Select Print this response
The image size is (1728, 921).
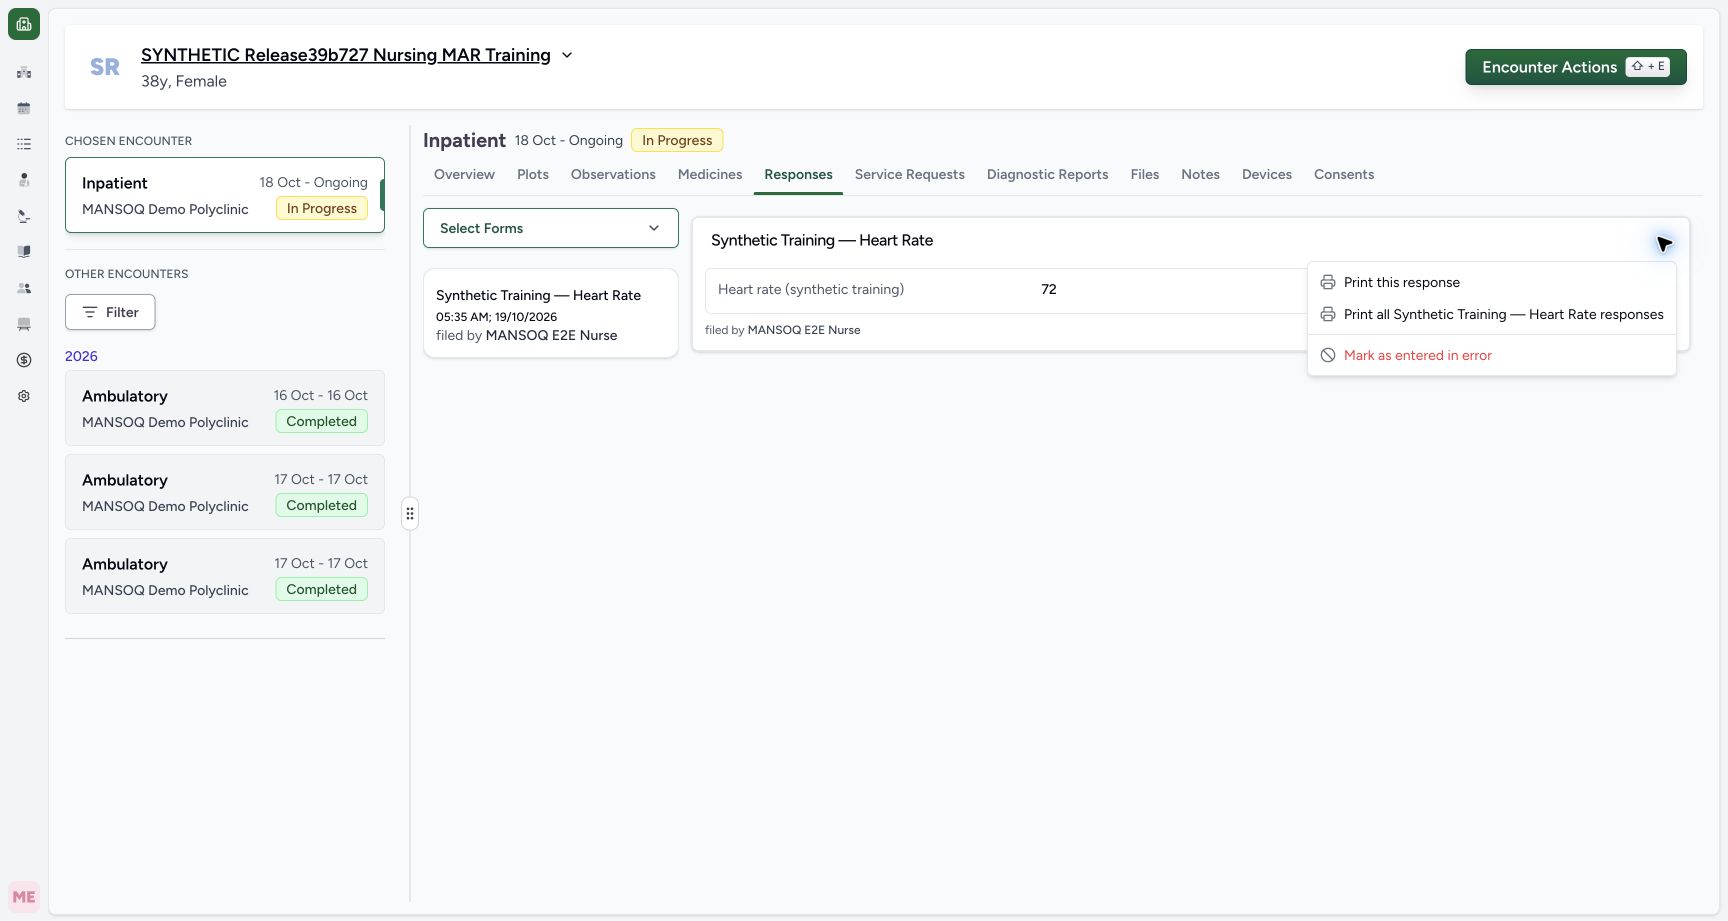coord(1492,282)
